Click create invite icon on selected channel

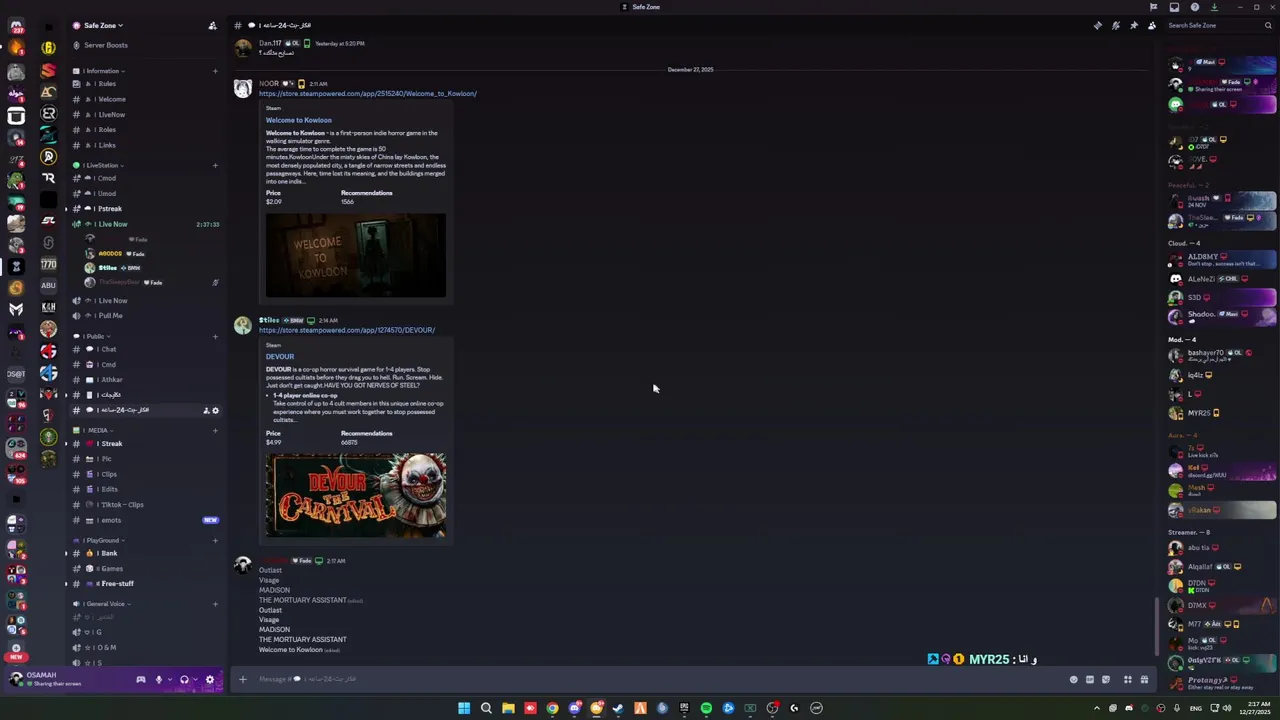point(206,410)
